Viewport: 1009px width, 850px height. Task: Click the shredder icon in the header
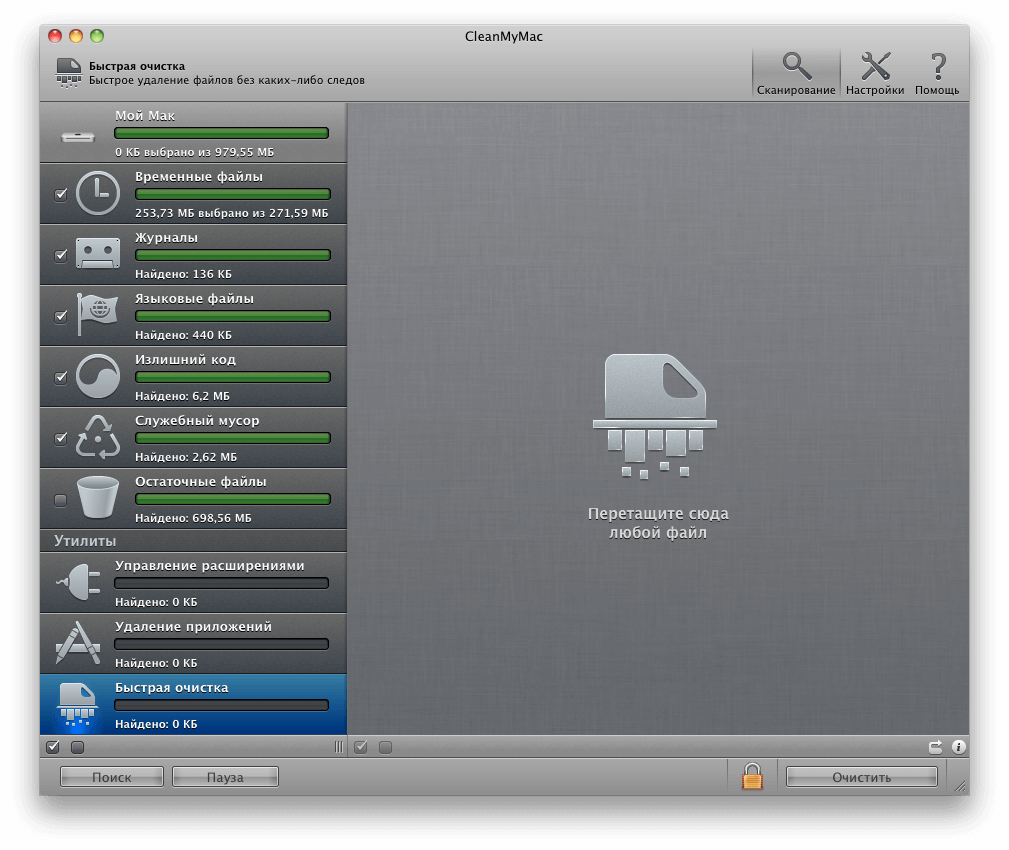pyautogui.click(x=69, y=73)
